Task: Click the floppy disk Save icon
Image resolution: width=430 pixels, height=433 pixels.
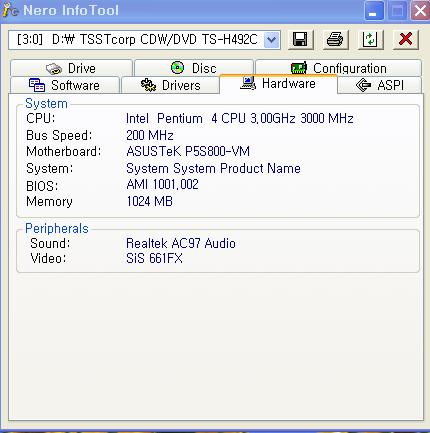Action: 300,40
